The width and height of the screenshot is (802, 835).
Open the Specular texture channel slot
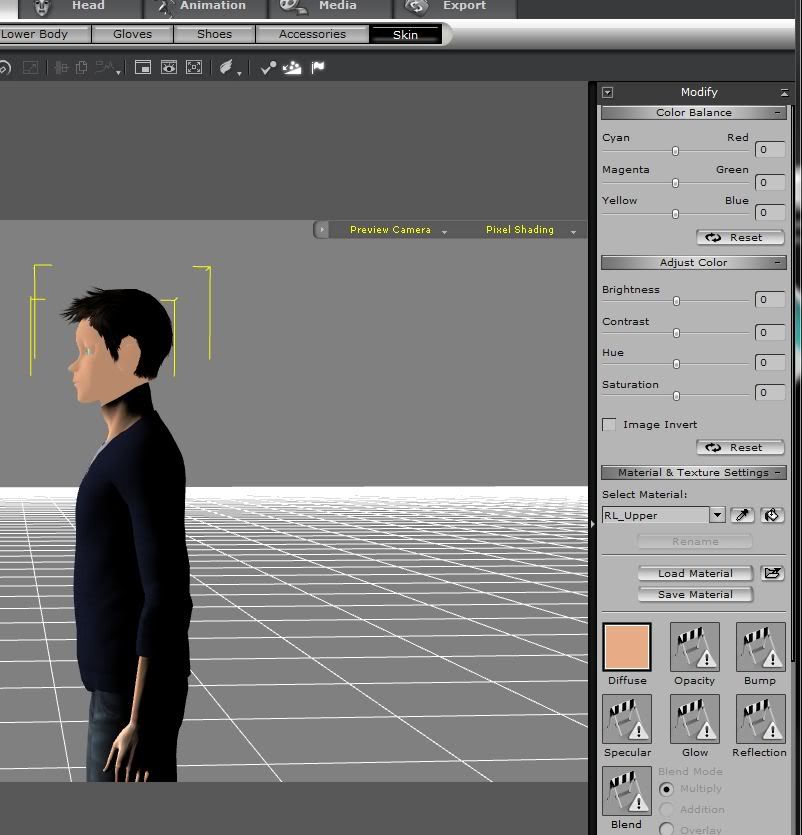[627, 719]
